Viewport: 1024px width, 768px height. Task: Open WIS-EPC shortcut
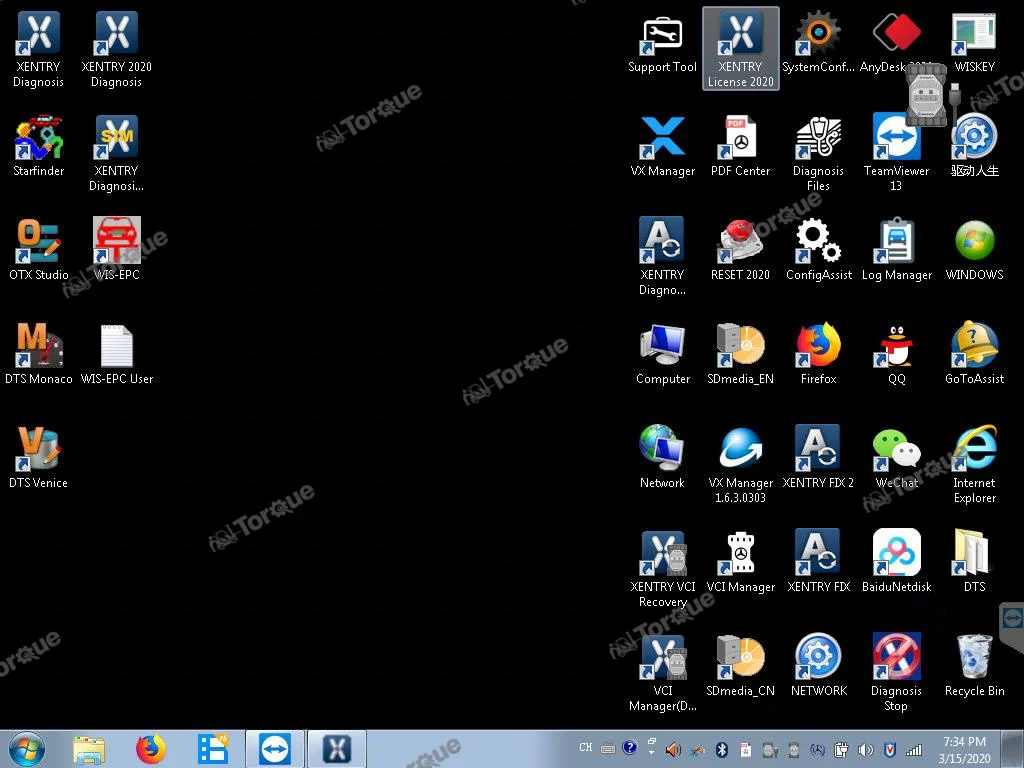(x=116, y=249)
